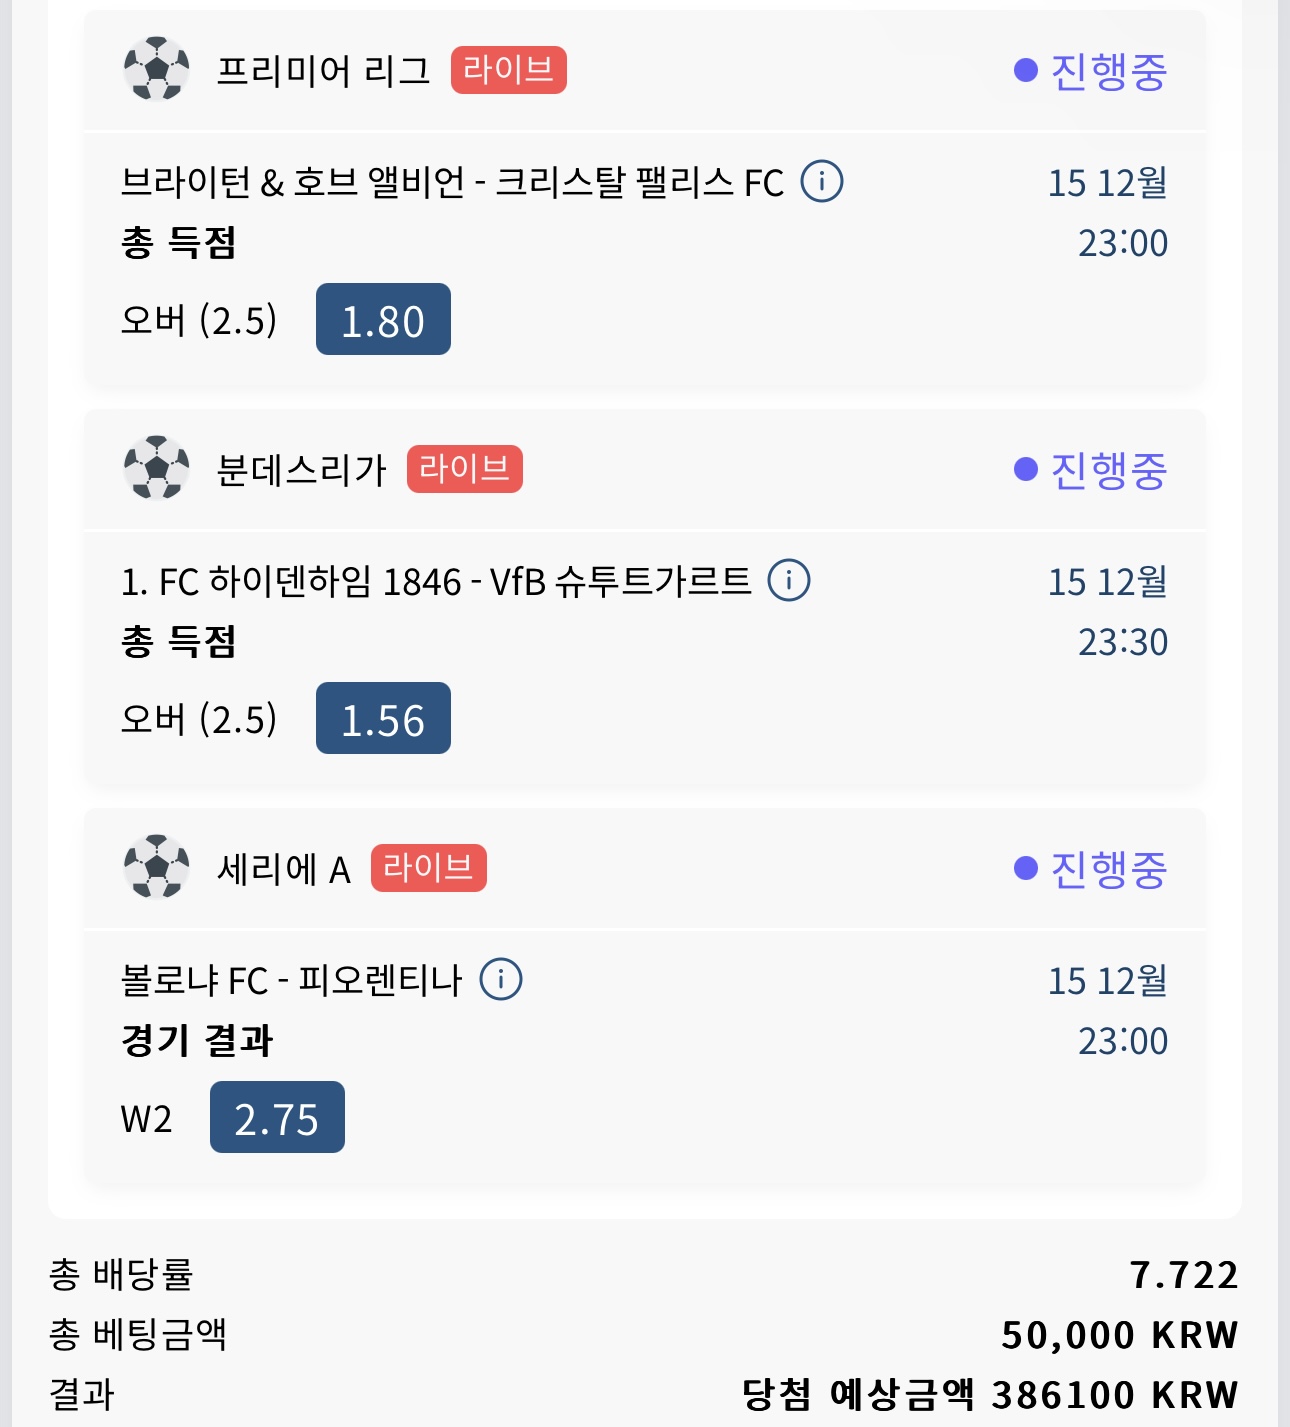The width and height of the screenshot is (1290, 1427).
Task: Click the 라이브 badge next to 세리에 A
Action: (428, 868)
